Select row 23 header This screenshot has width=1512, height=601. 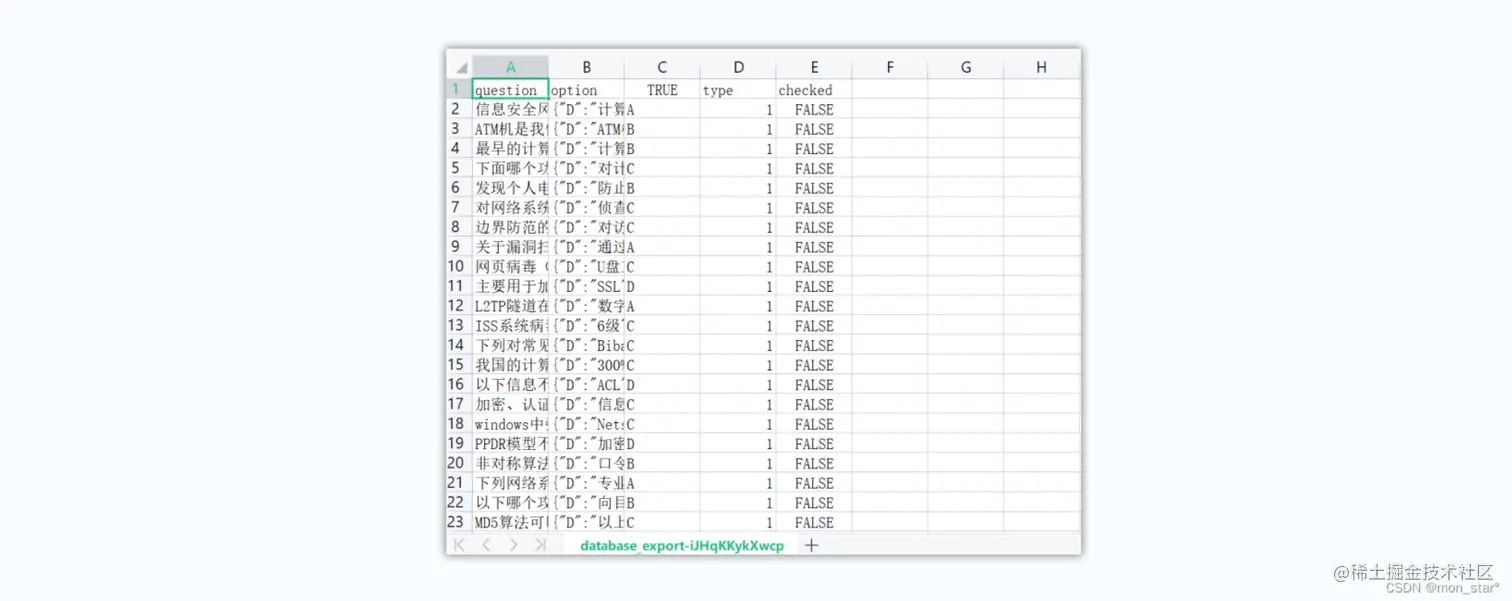pos(460,522)
